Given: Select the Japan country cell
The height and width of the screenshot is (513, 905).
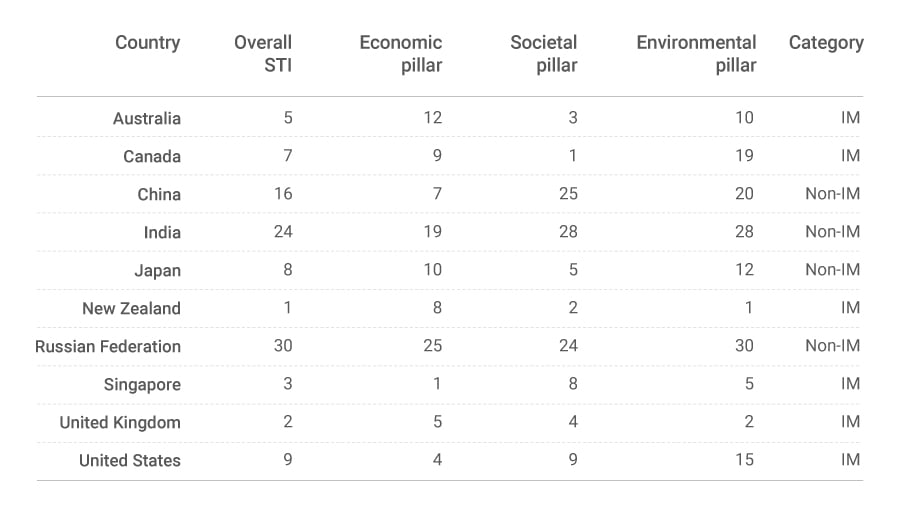Looking at the screenshot, I should (x=158, y=270).
